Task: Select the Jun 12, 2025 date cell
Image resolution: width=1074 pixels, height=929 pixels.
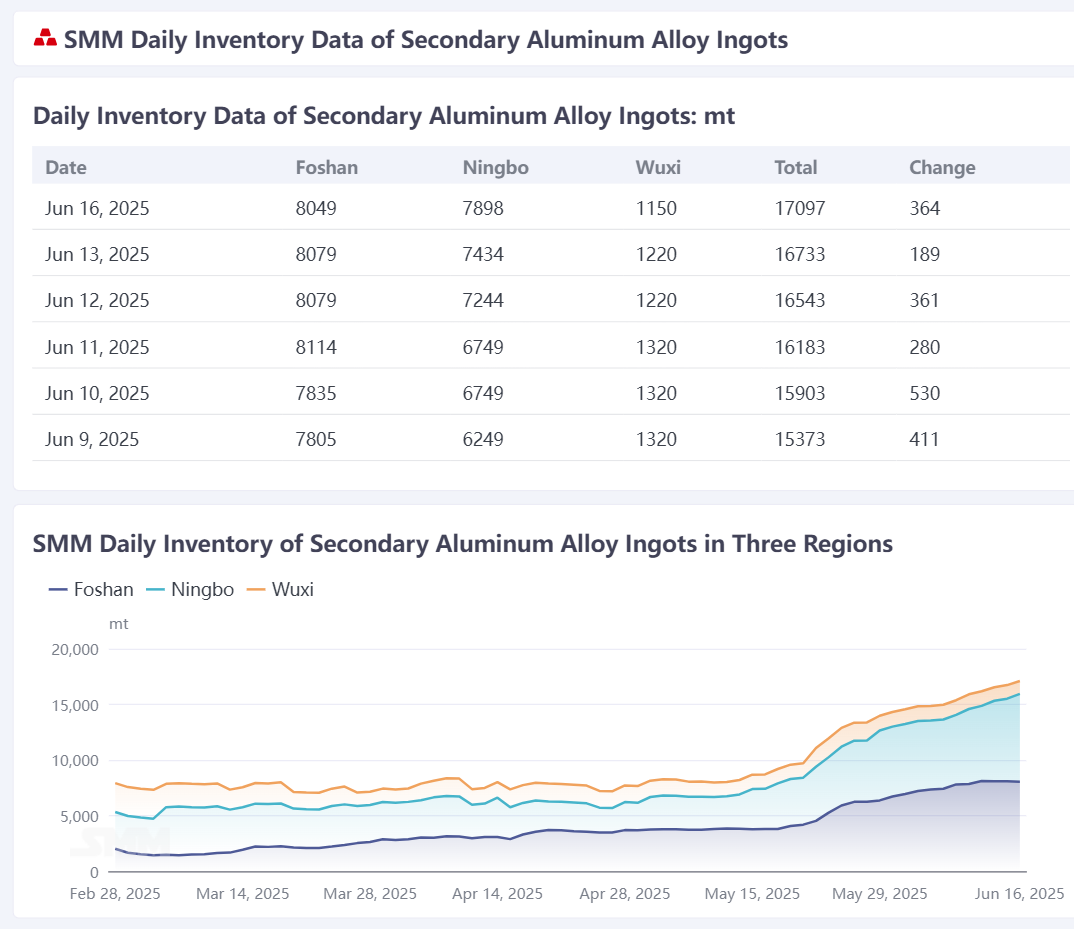Action: [97, 300]
